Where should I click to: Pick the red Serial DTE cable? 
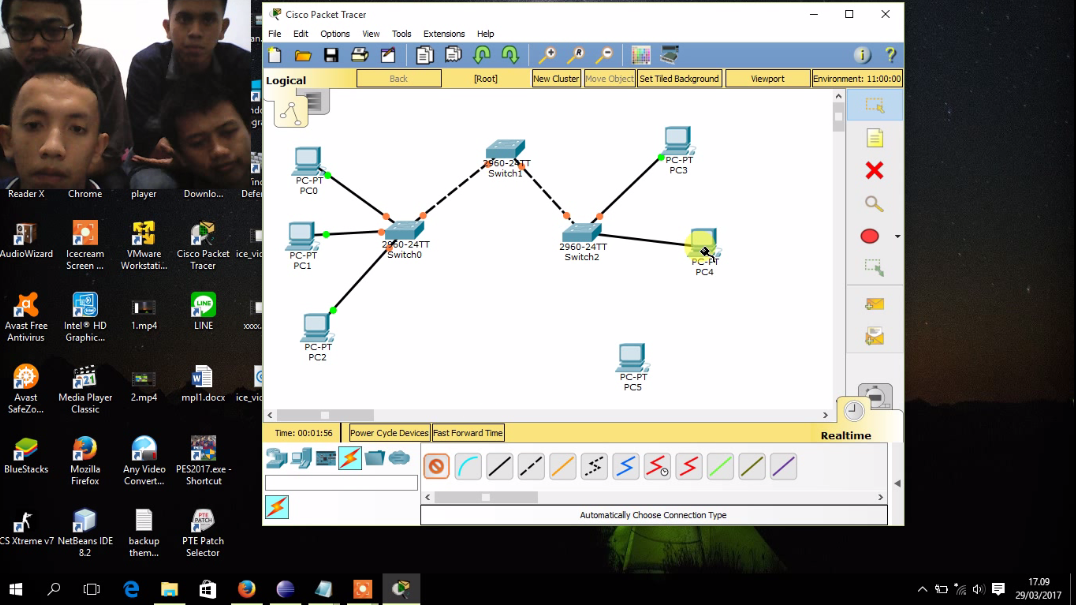(x=689, y=466)
